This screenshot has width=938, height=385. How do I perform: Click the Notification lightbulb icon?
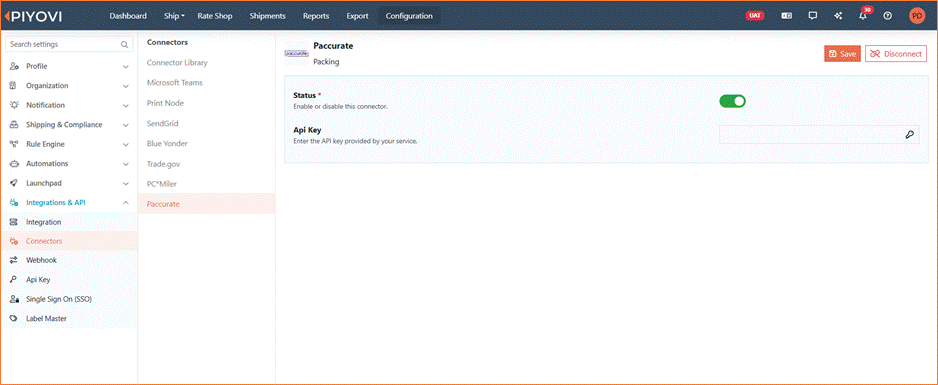[14, 105]
